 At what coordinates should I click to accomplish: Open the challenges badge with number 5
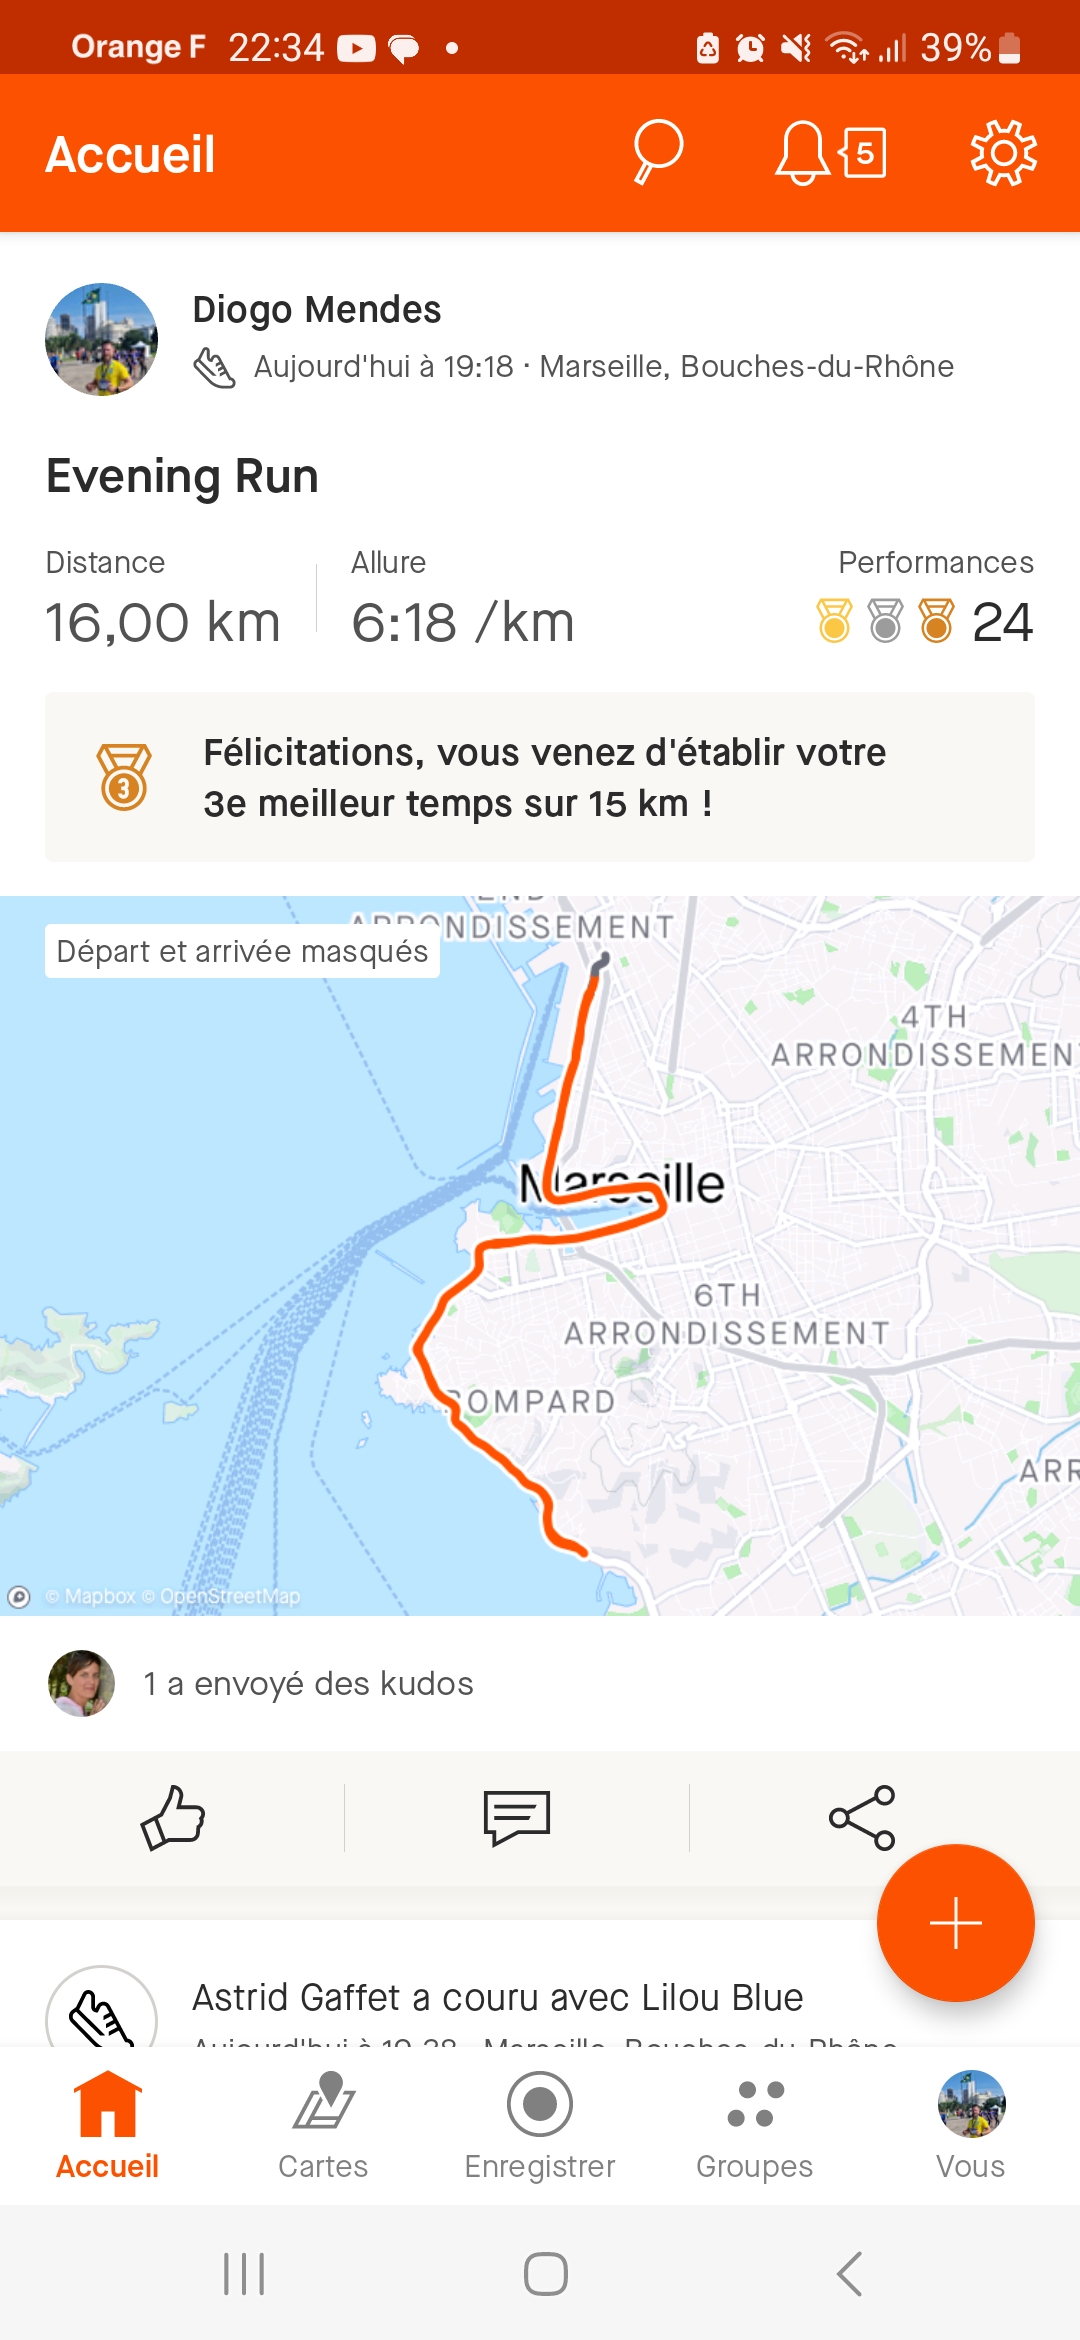click(863, 153)
